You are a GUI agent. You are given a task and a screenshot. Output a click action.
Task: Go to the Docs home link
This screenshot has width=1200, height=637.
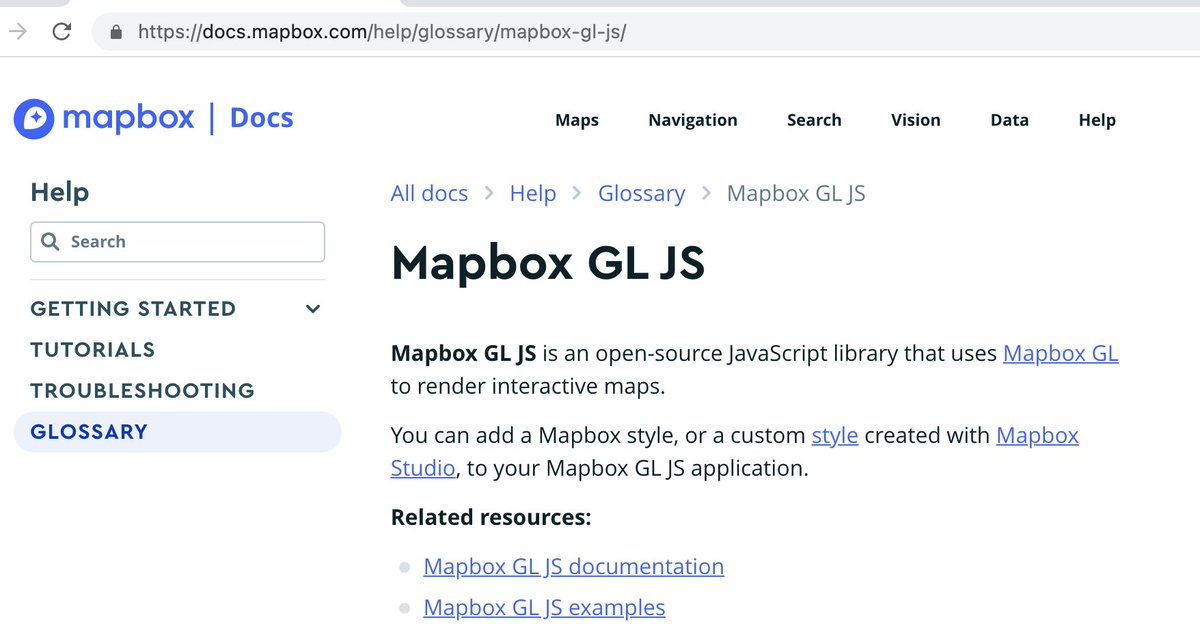262,118
